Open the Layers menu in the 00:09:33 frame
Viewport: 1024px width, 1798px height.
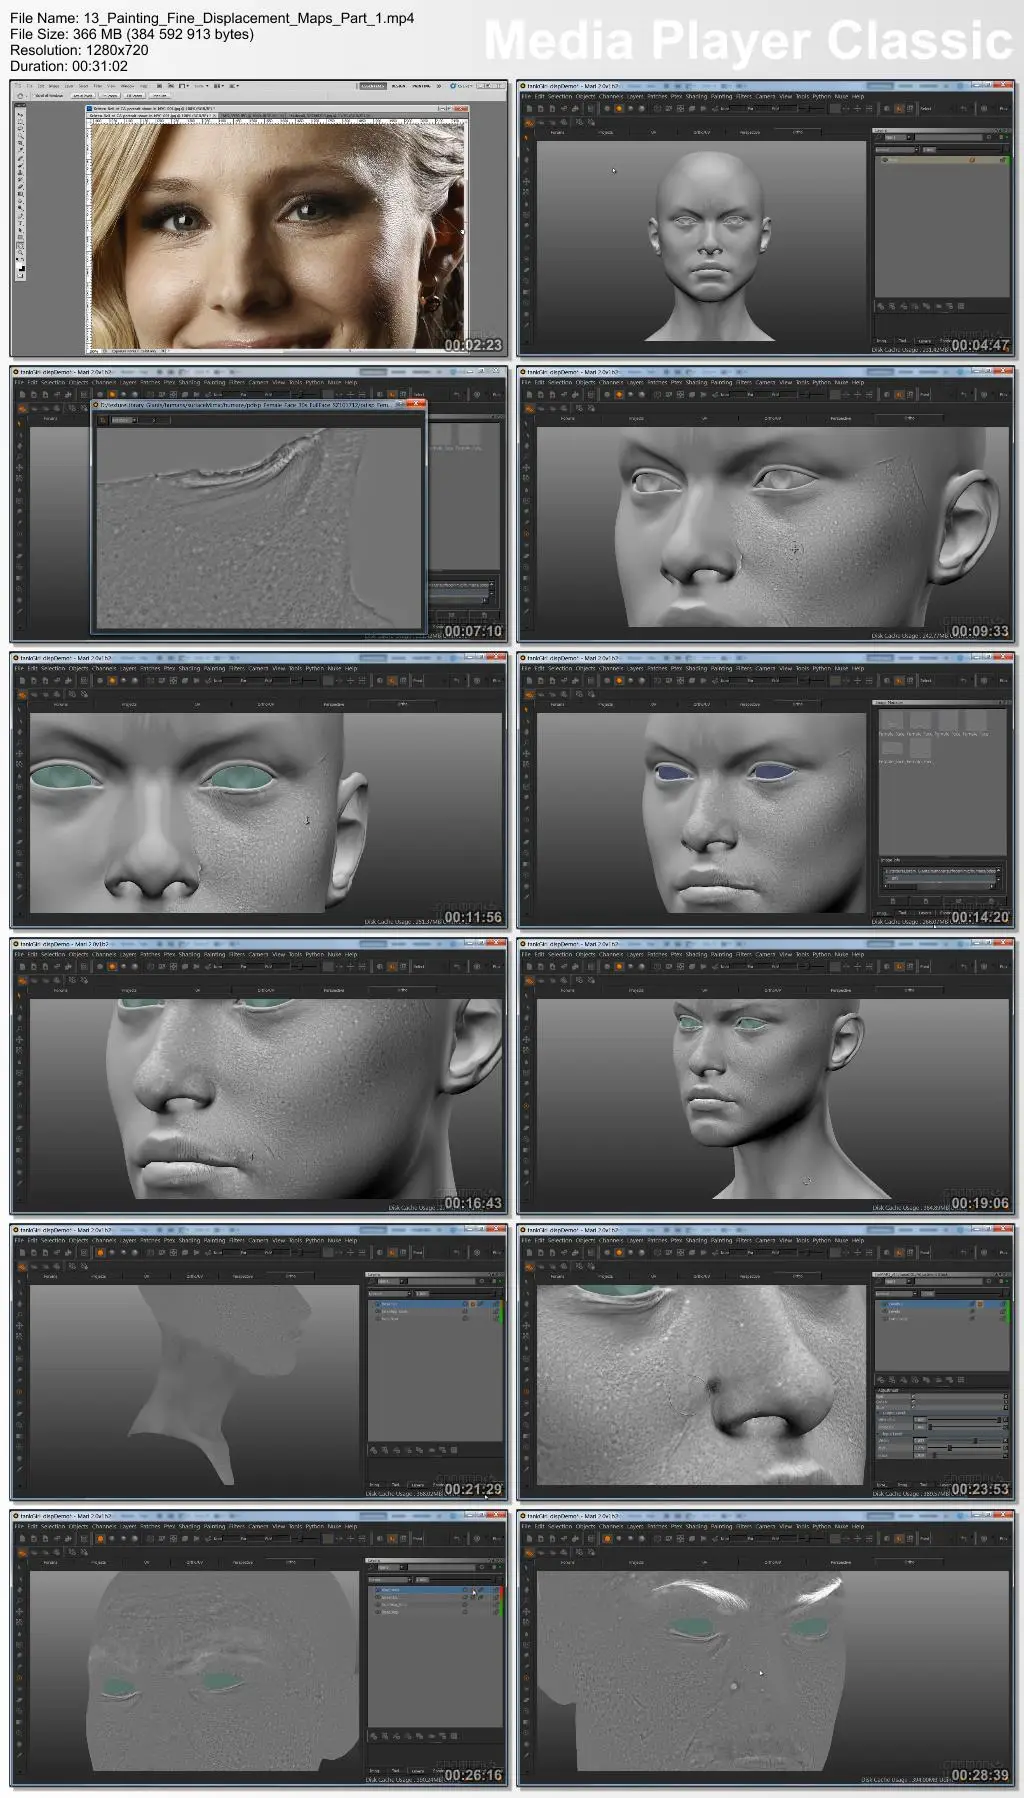tap(635, 382)
